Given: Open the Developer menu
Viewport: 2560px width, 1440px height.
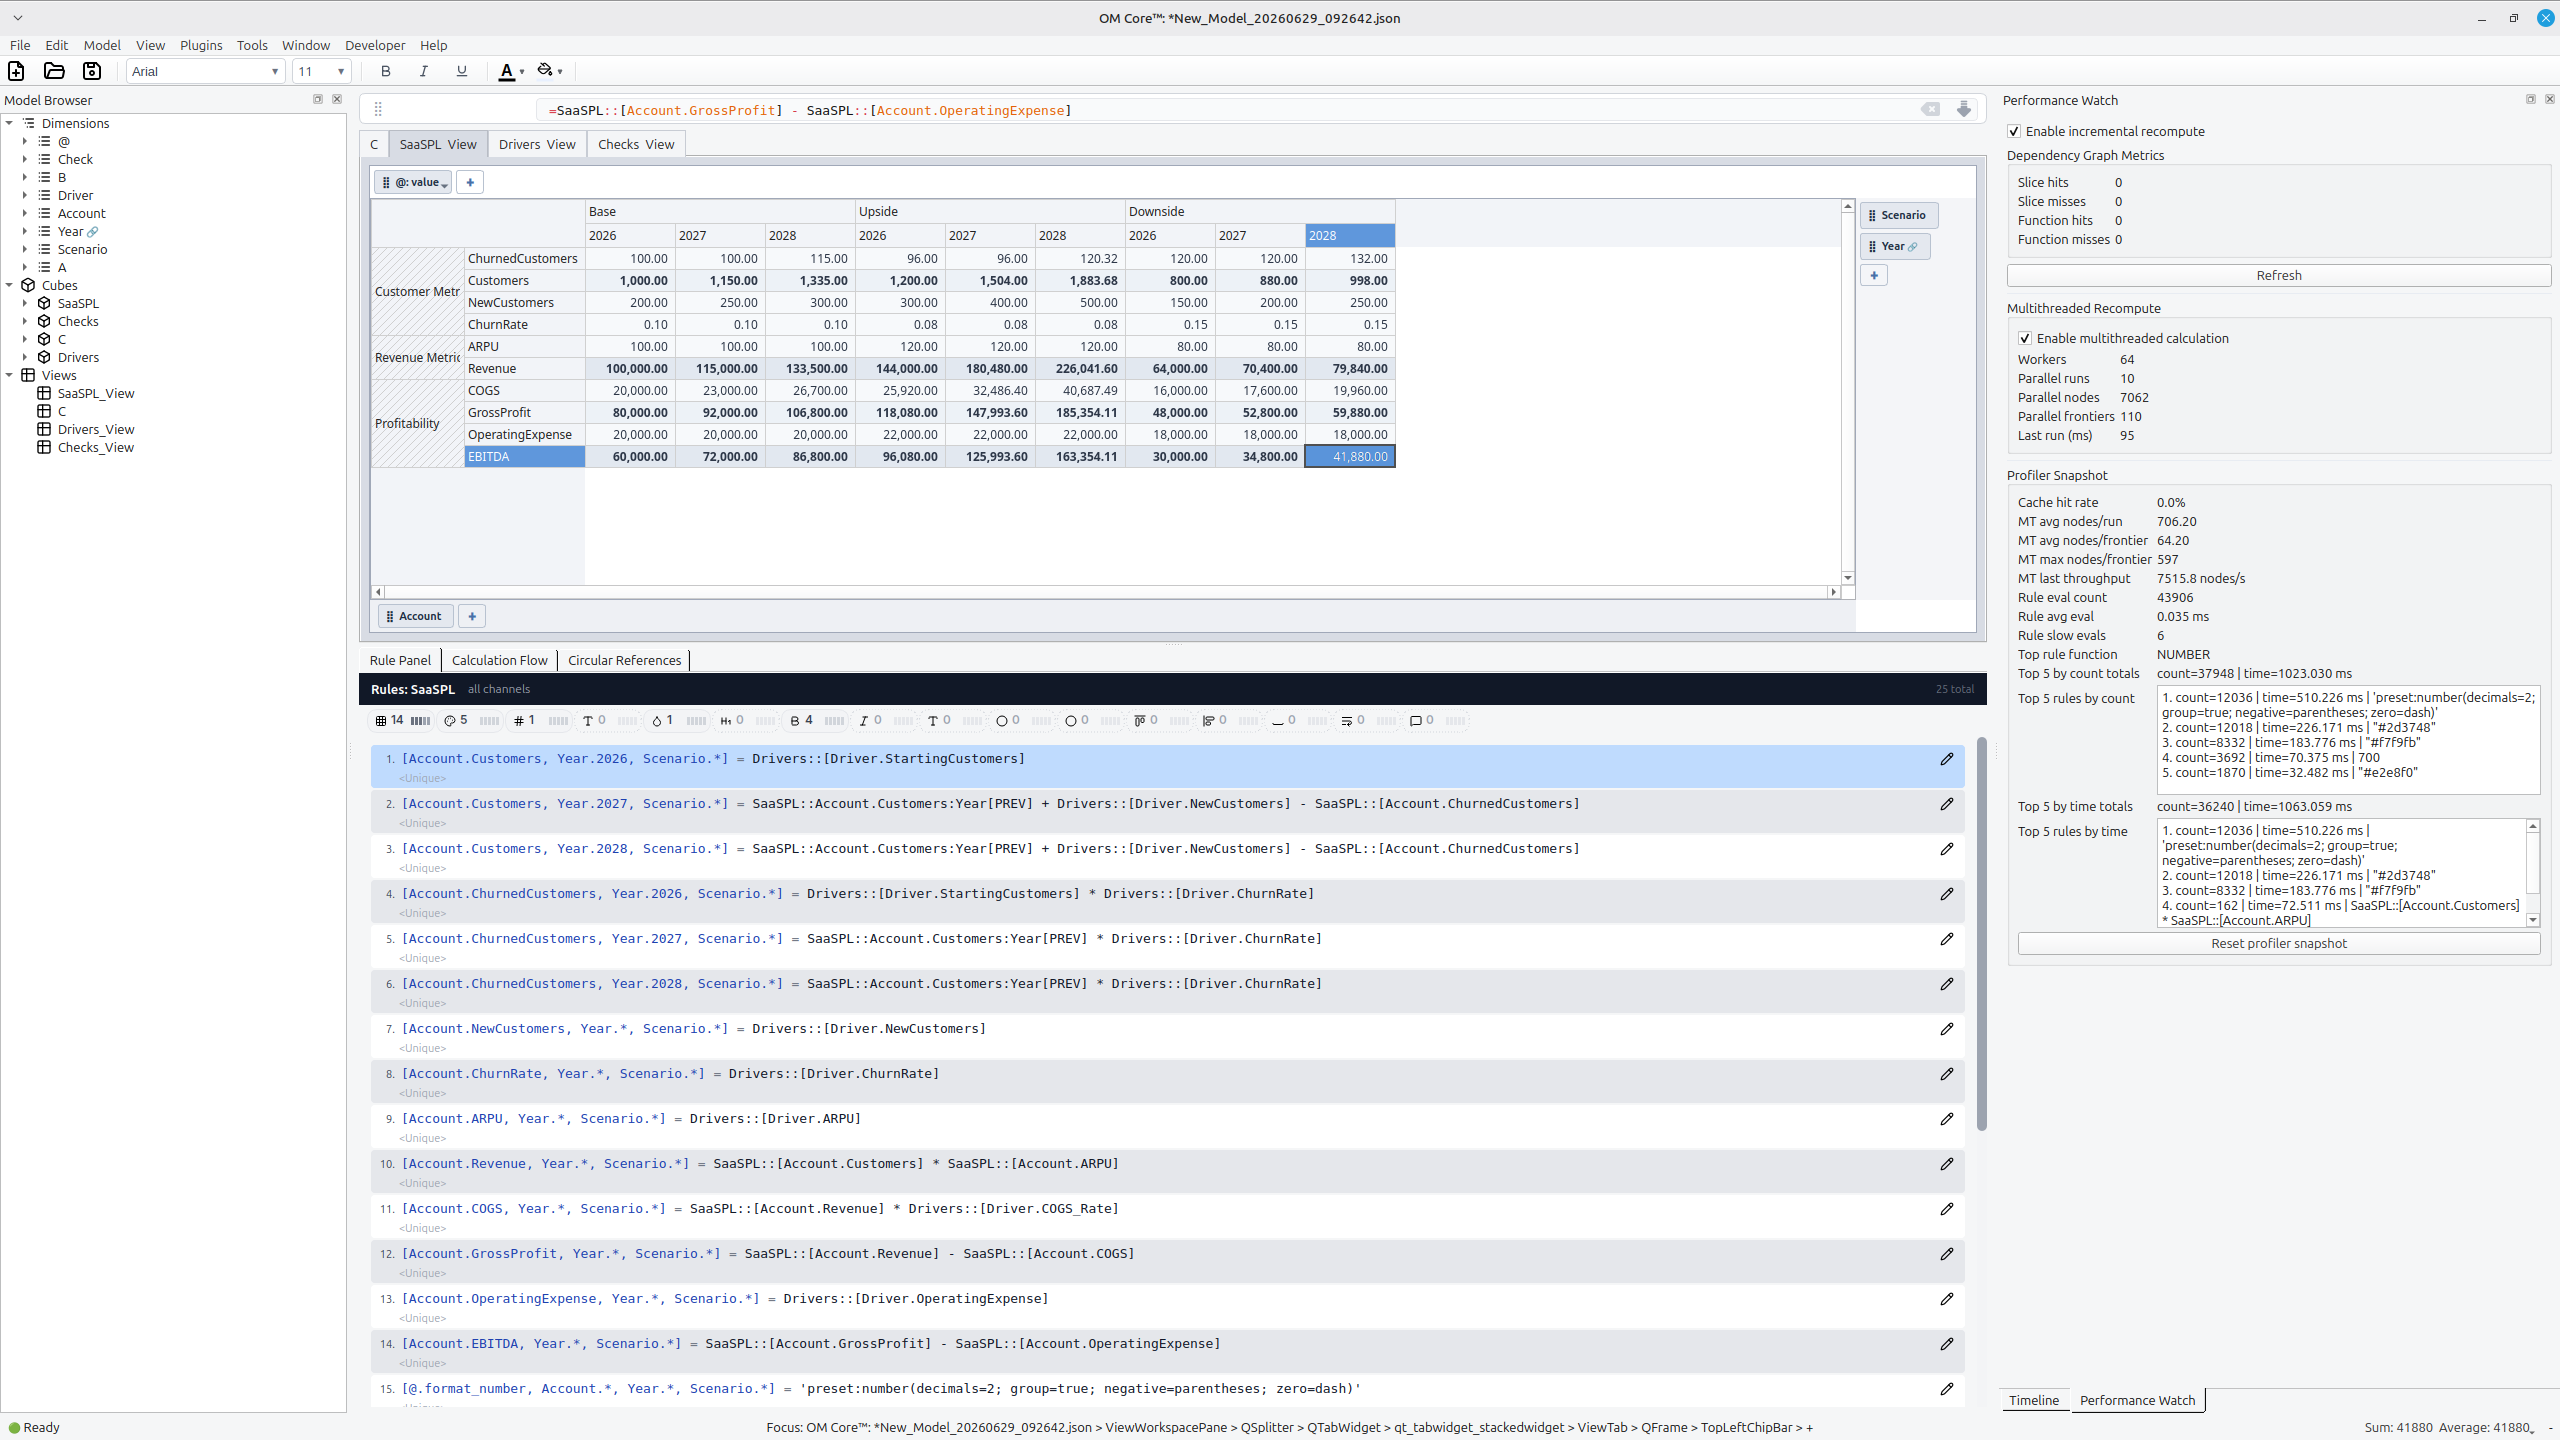Looking at the screenshot, I should (375, 45).
